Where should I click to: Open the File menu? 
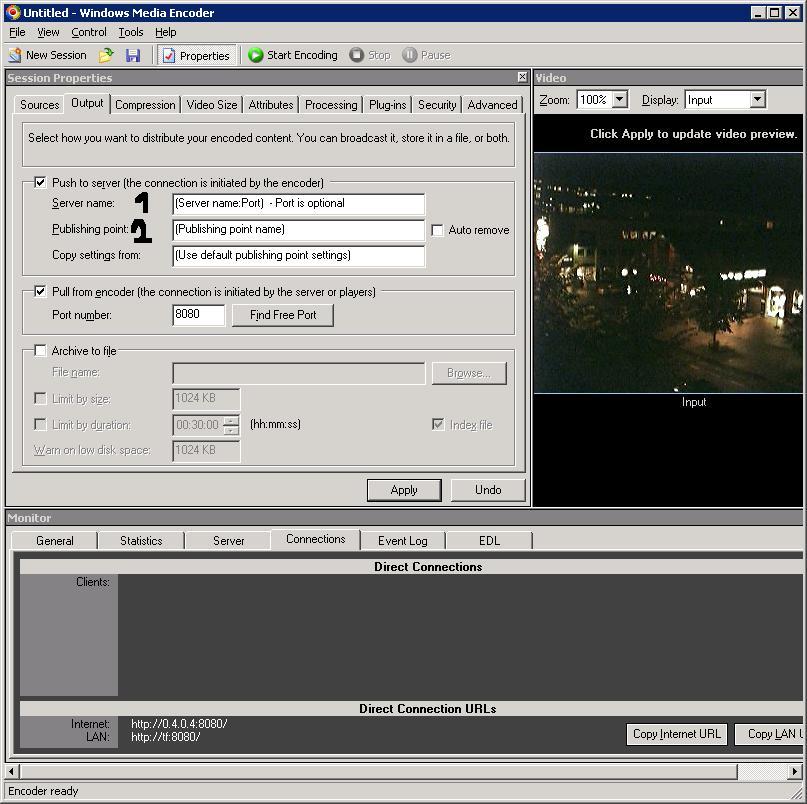tap(17, 32)
